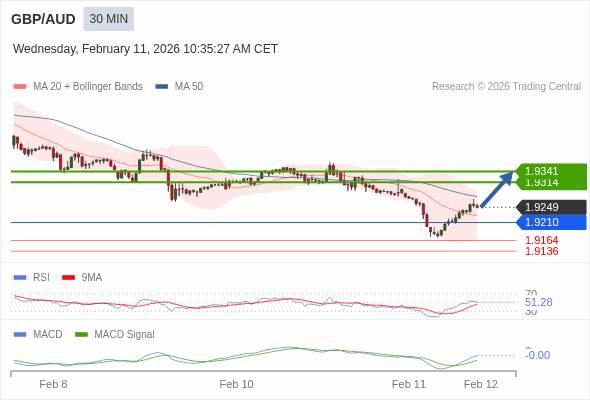Viewport: 590px width, 400px height.
Task: Click the Feb 8 axis label
Action: 53,384
